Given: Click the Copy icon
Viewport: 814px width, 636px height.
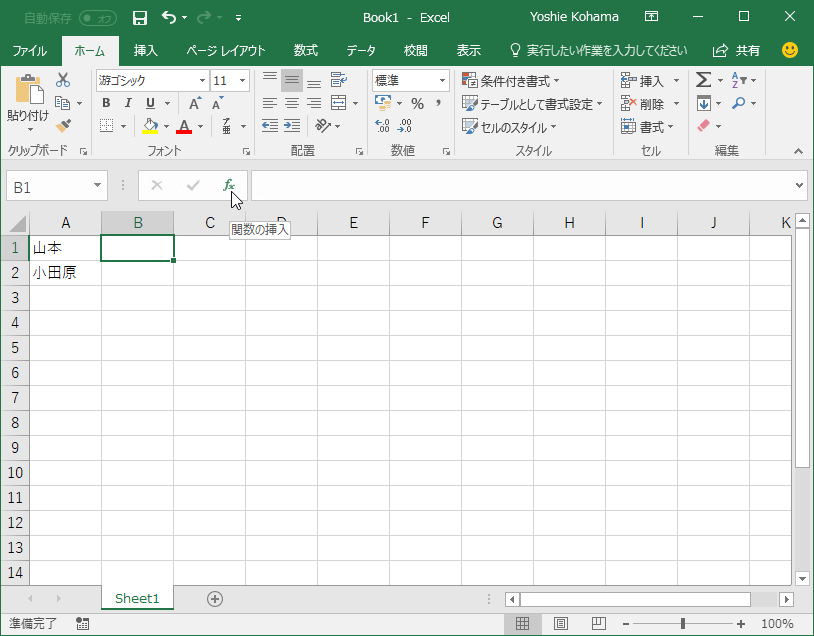Looking at the screenshot, I should click(x=63, y=103).
